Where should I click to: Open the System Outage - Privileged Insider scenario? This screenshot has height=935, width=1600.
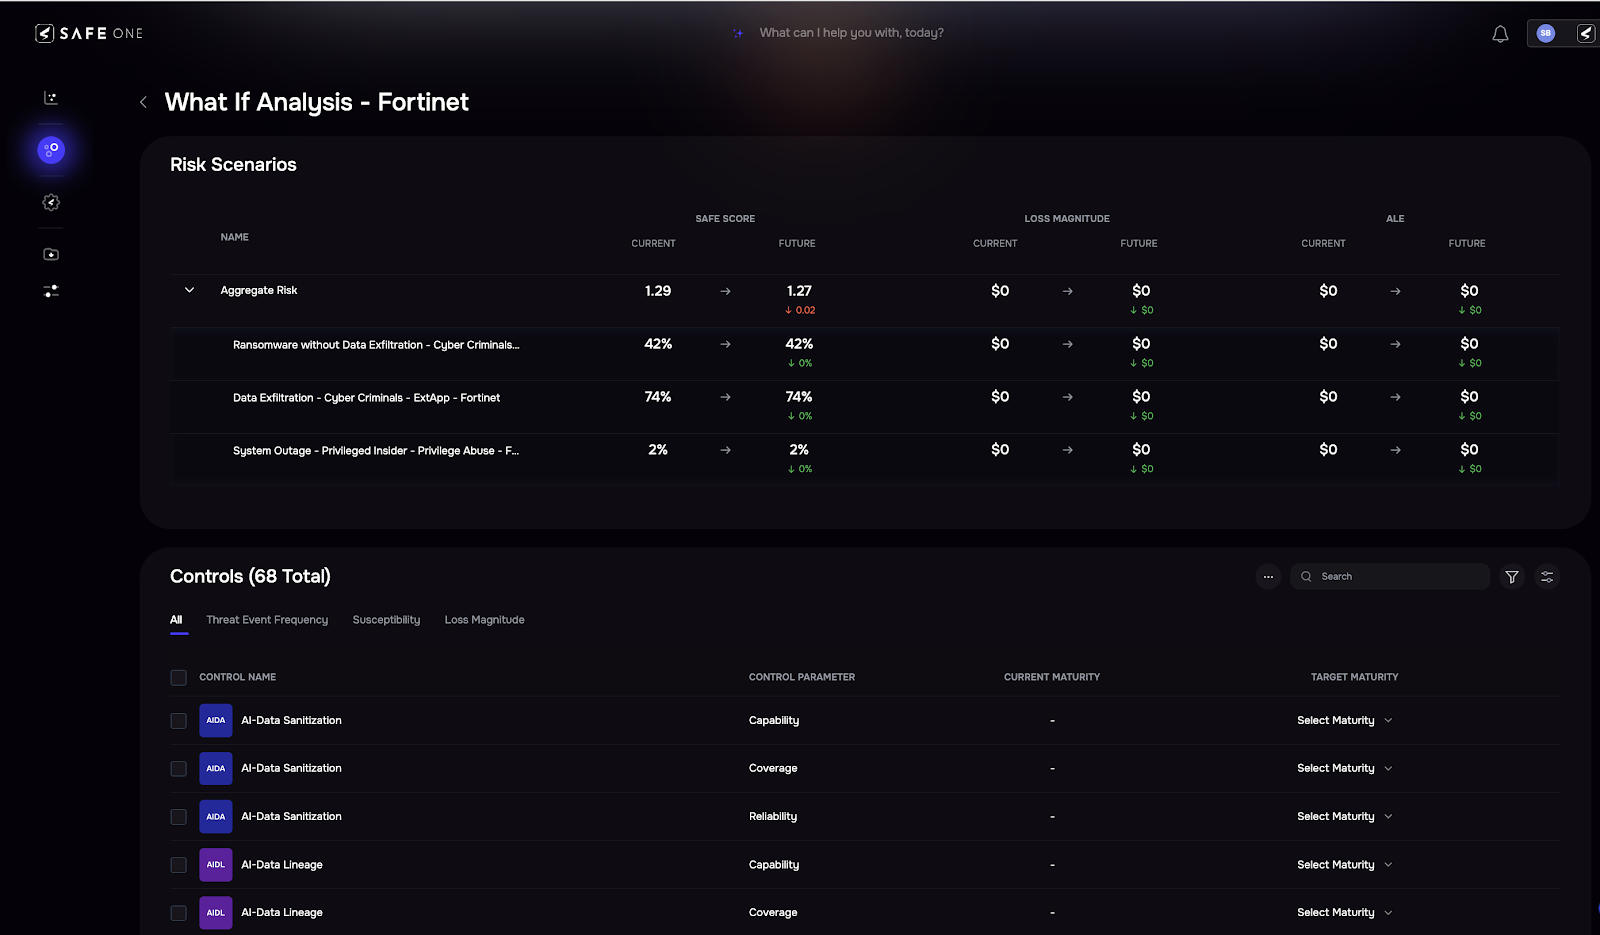[376, 451]
